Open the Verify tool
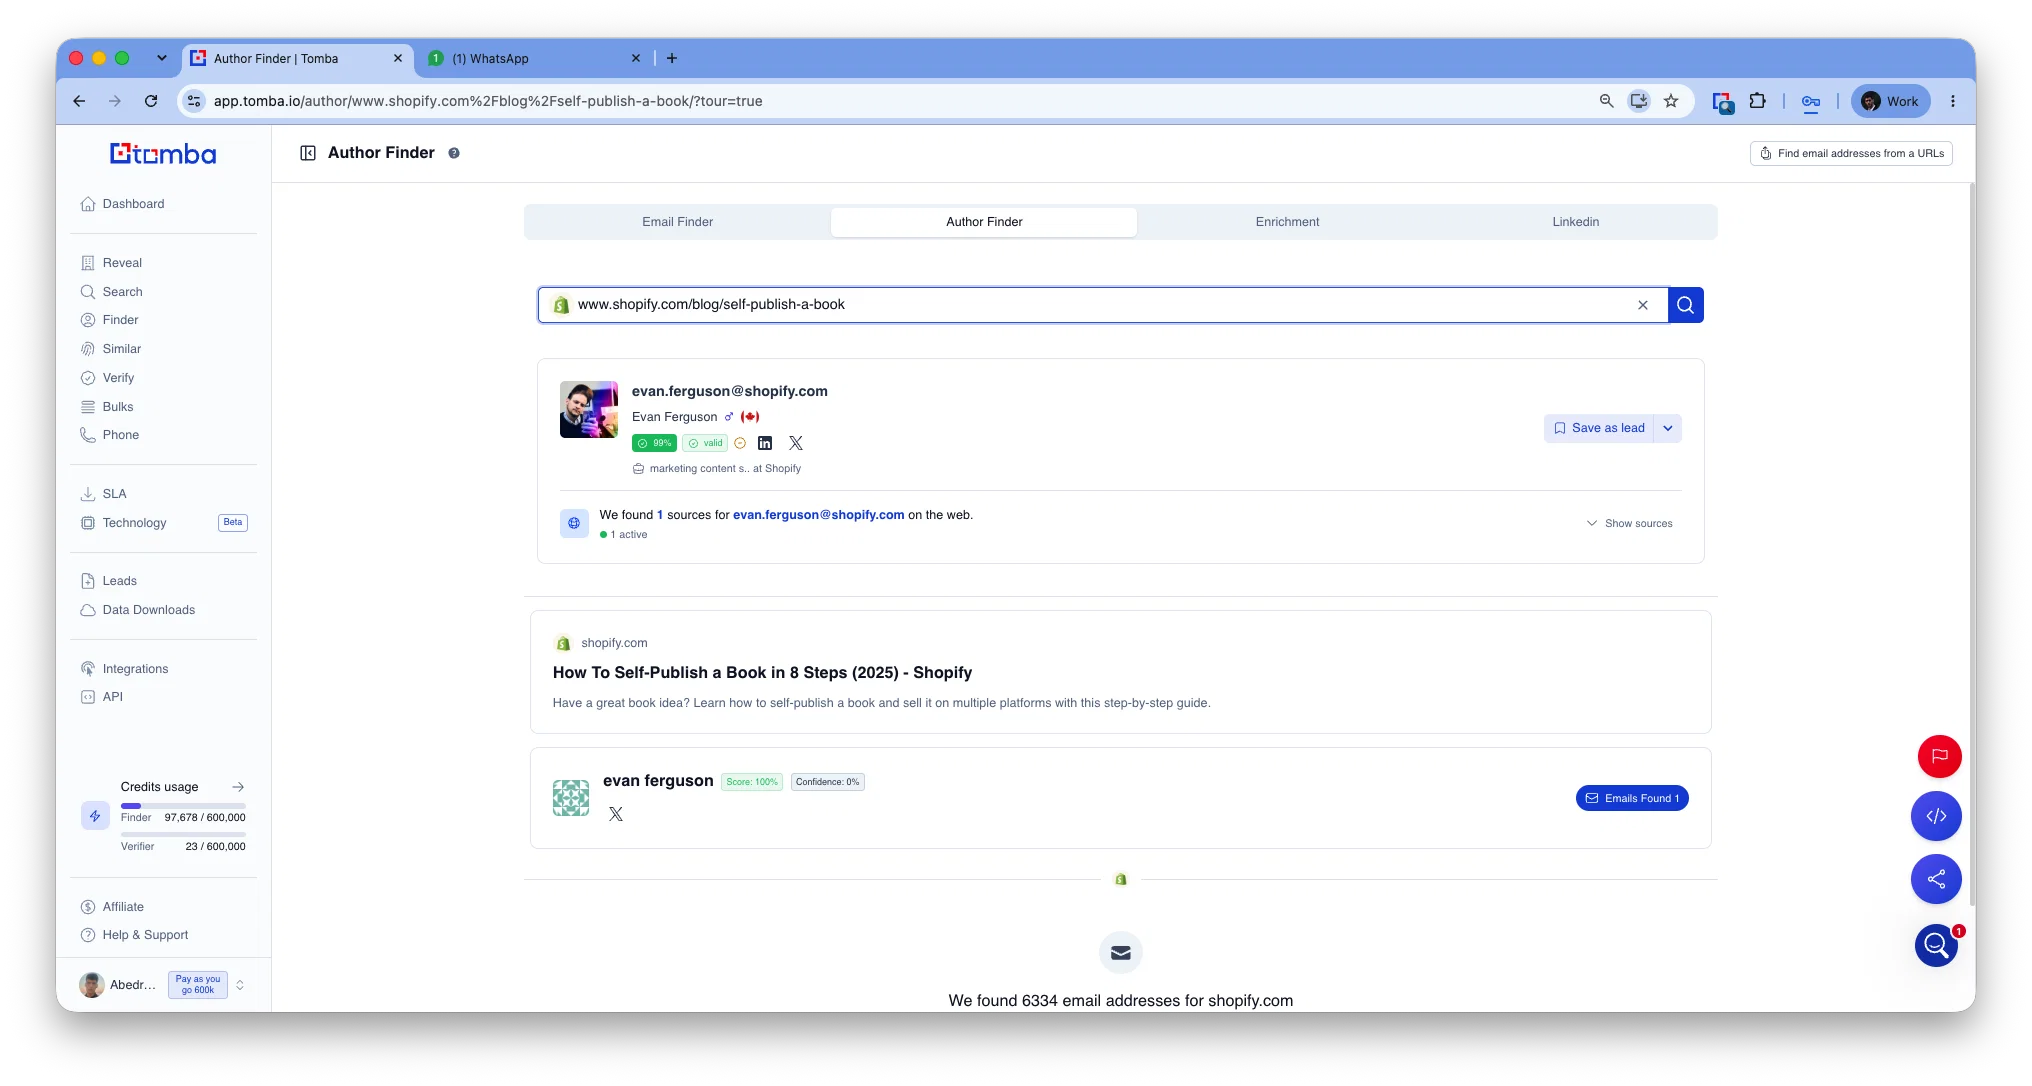Image resolution: width=2032 pixels, height=1086 pixels. tap(118, 378)
